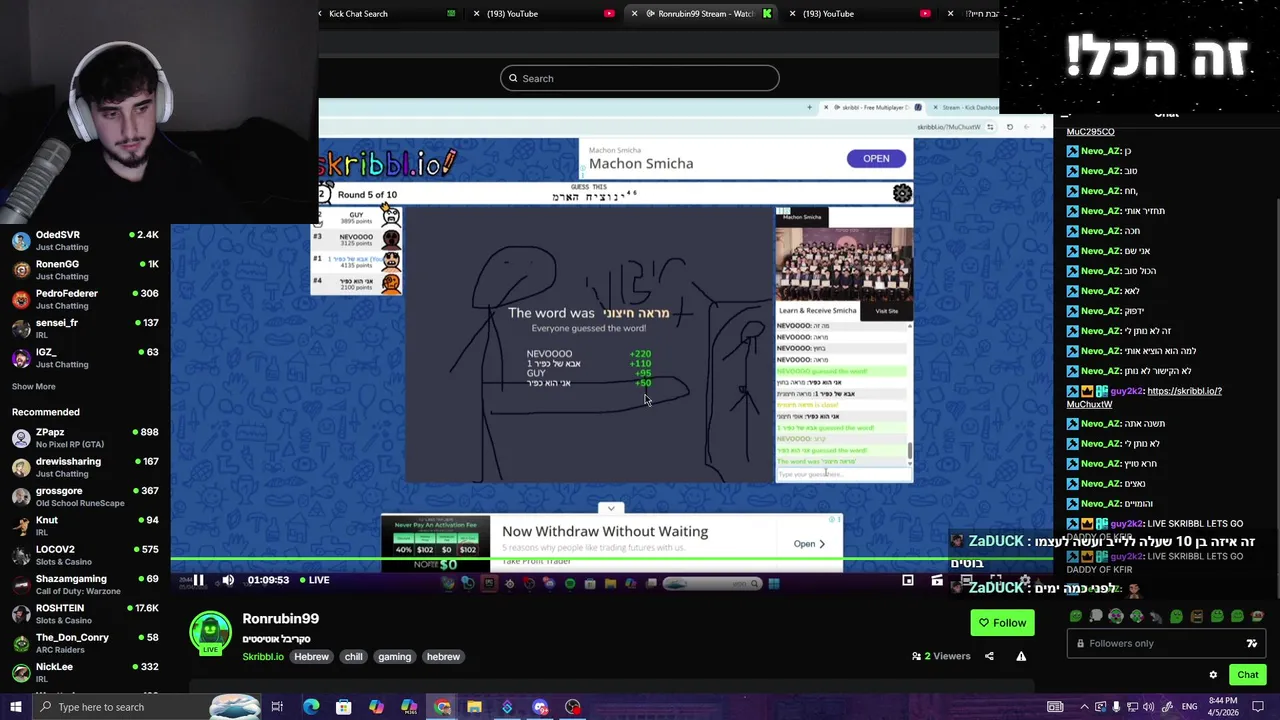
Task: Select the capitalized Hebrew tag
Action: coord(311,657)
